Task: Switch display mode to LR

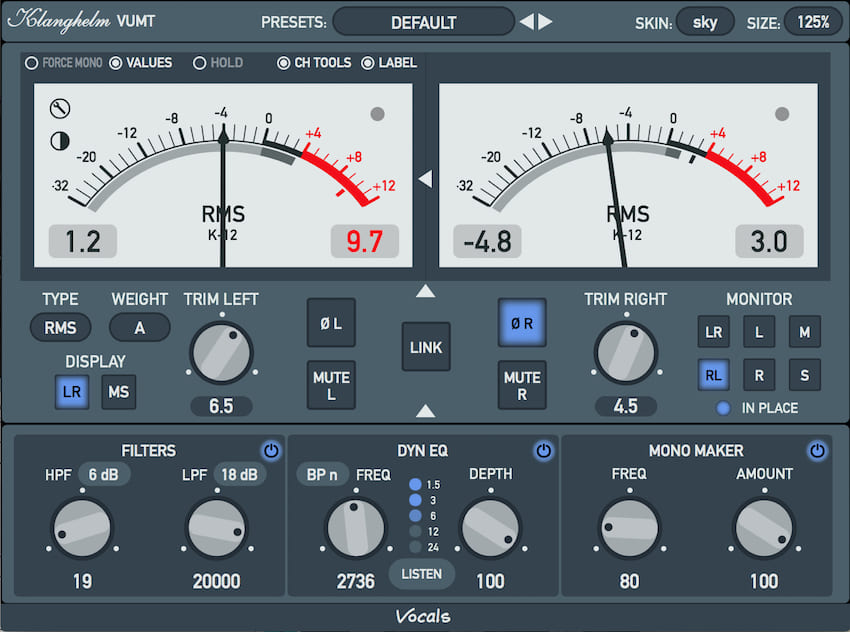Action: (x=72, y=392)
